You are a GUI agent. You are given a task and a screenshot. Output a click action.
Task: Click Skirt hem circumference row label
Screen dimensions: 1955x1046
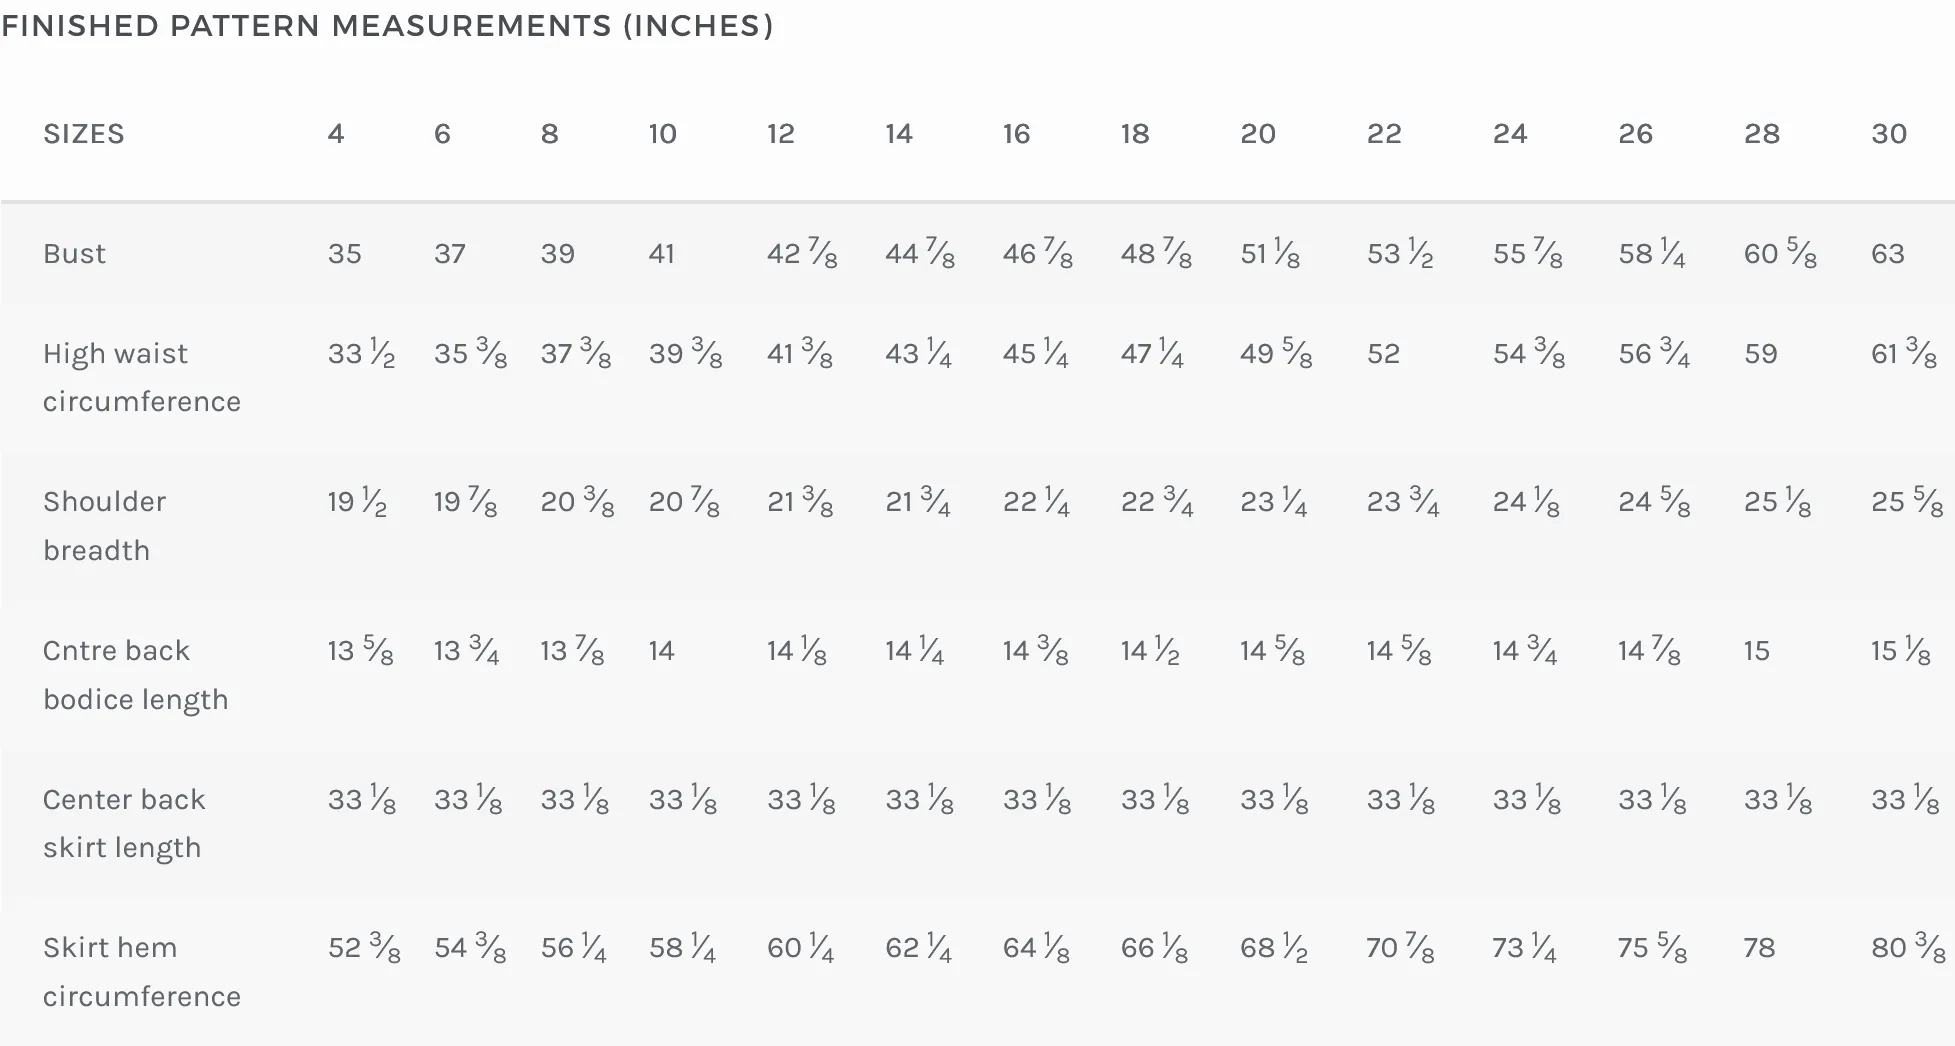(142, 972)
